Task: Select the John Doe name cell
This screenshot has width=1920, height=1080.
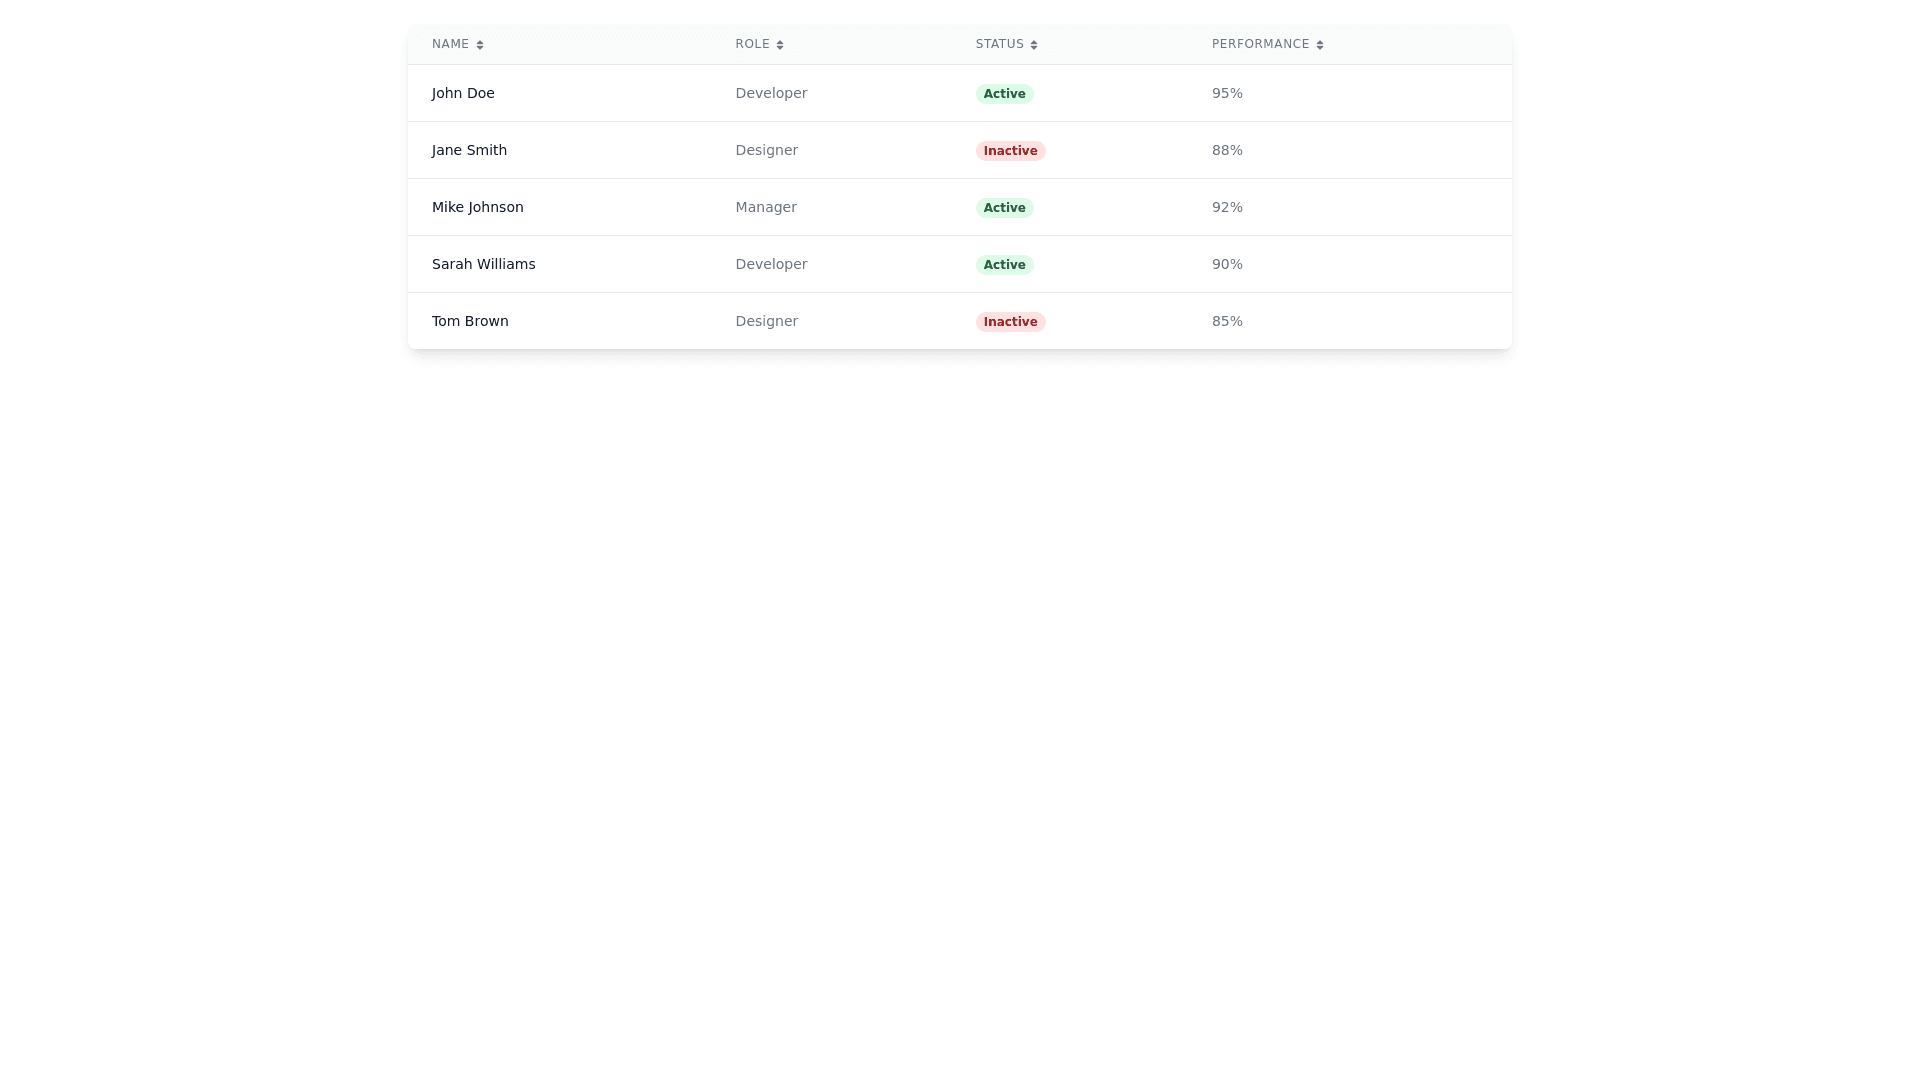Action: click(x=463, y=93)
